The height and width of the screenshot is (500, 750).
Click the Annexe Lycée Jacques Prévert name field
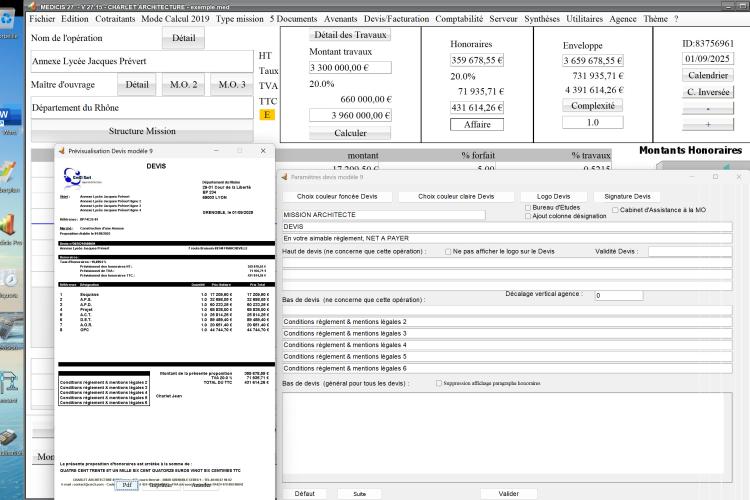[x=142, y=61]
